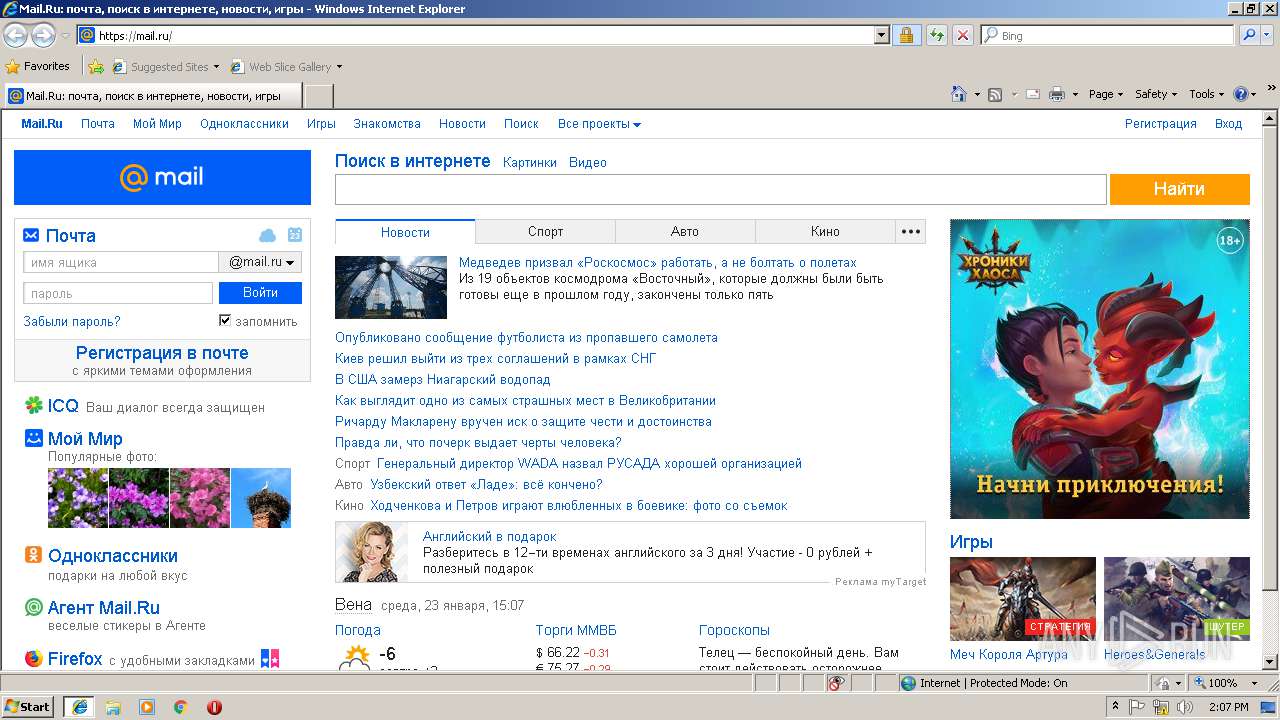Viewport: 1280px width, 720px height.
Task: Open Windows Explorer folder on taskbar
Action: click(x=113, y=706)
